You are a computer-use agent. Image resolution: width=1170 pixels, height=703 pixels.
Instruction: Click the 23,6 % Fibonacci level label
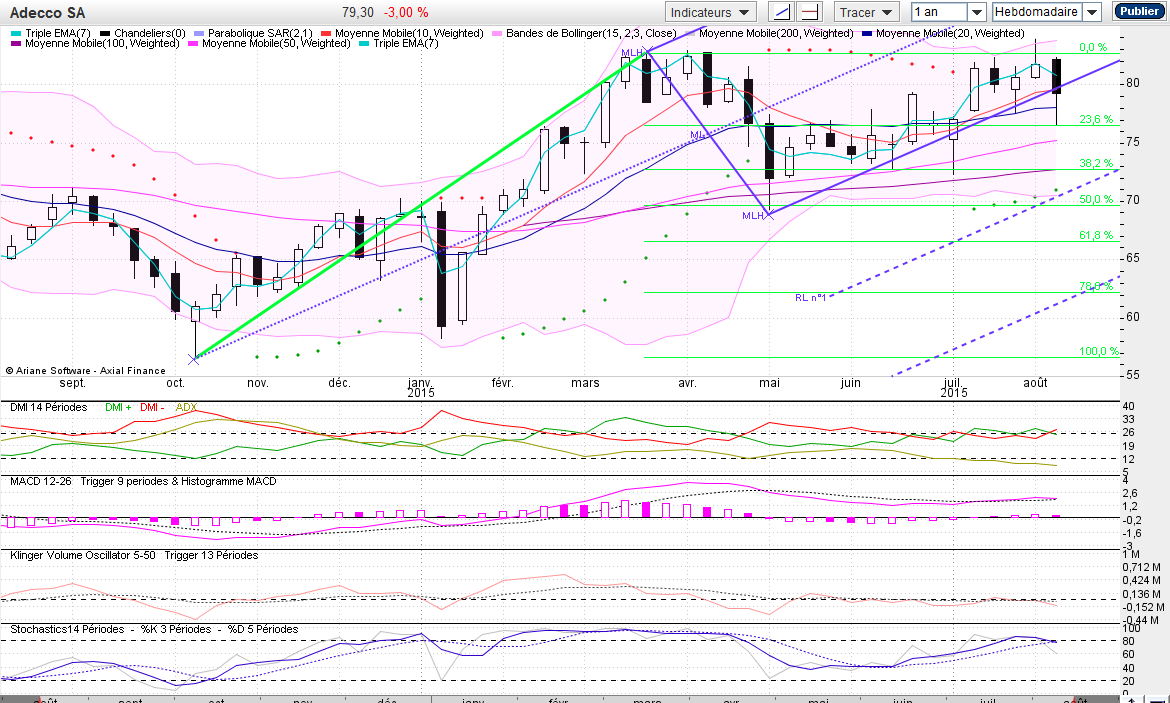click(1096, 119)
